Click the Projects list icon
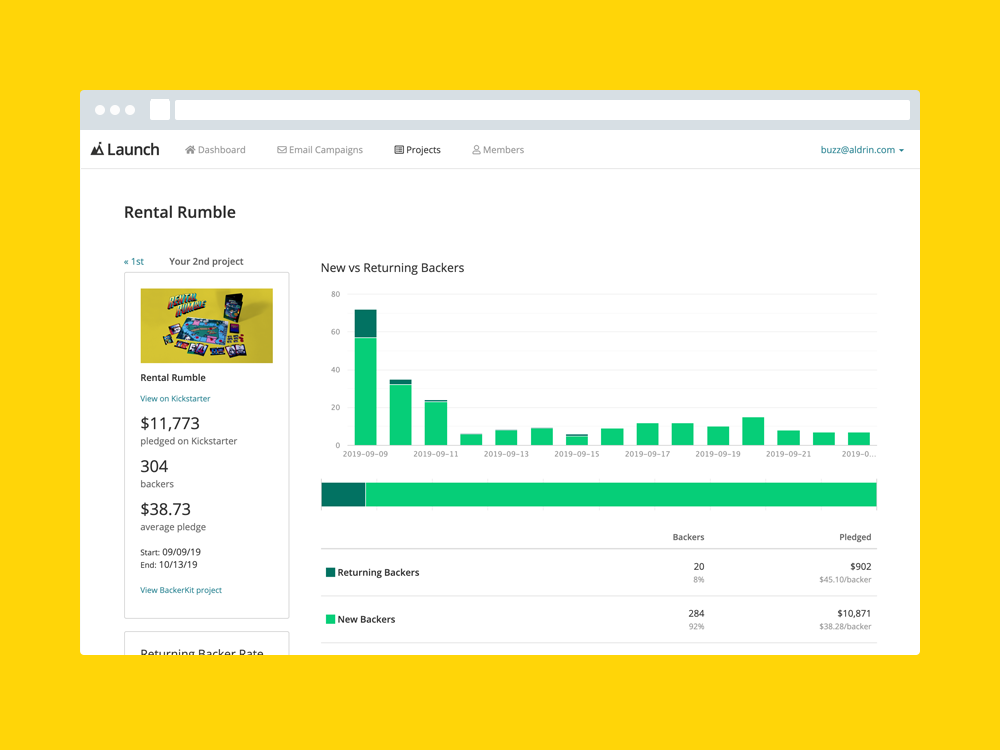The image size is (1000, 750). 399,150
